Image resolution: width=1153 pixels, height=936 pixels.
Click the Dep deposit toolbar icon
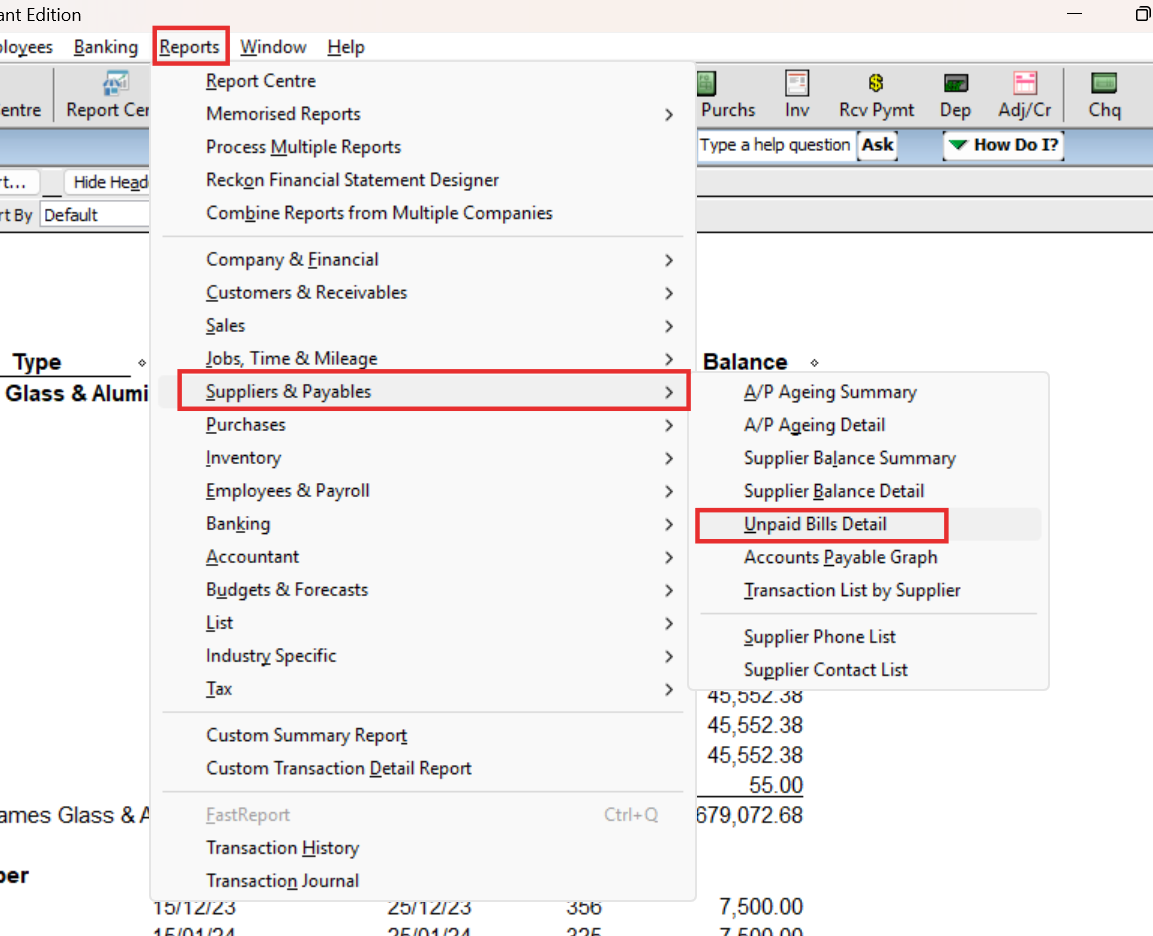[x=955, y=95]
